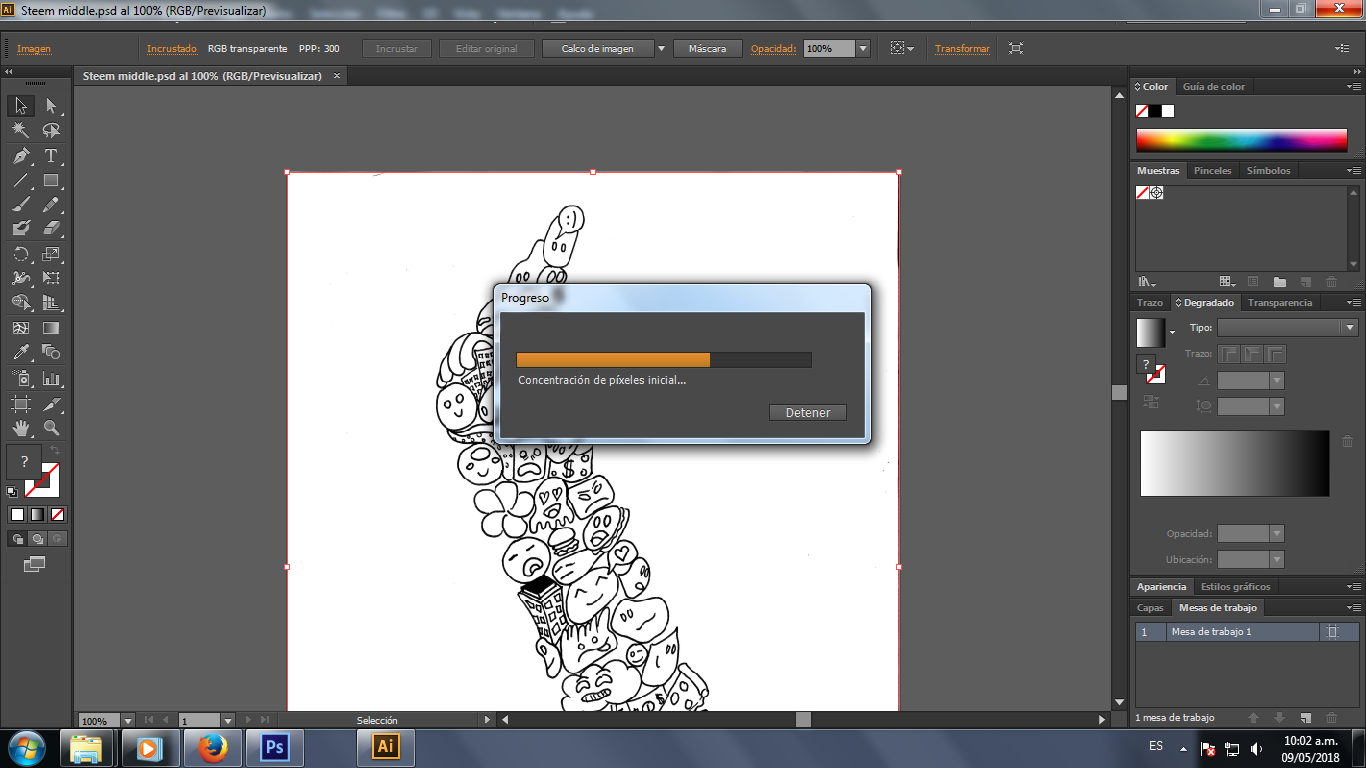Click the Imagen link
The height and width of the screenshot is (768, 1366).
tap(34, 49)
